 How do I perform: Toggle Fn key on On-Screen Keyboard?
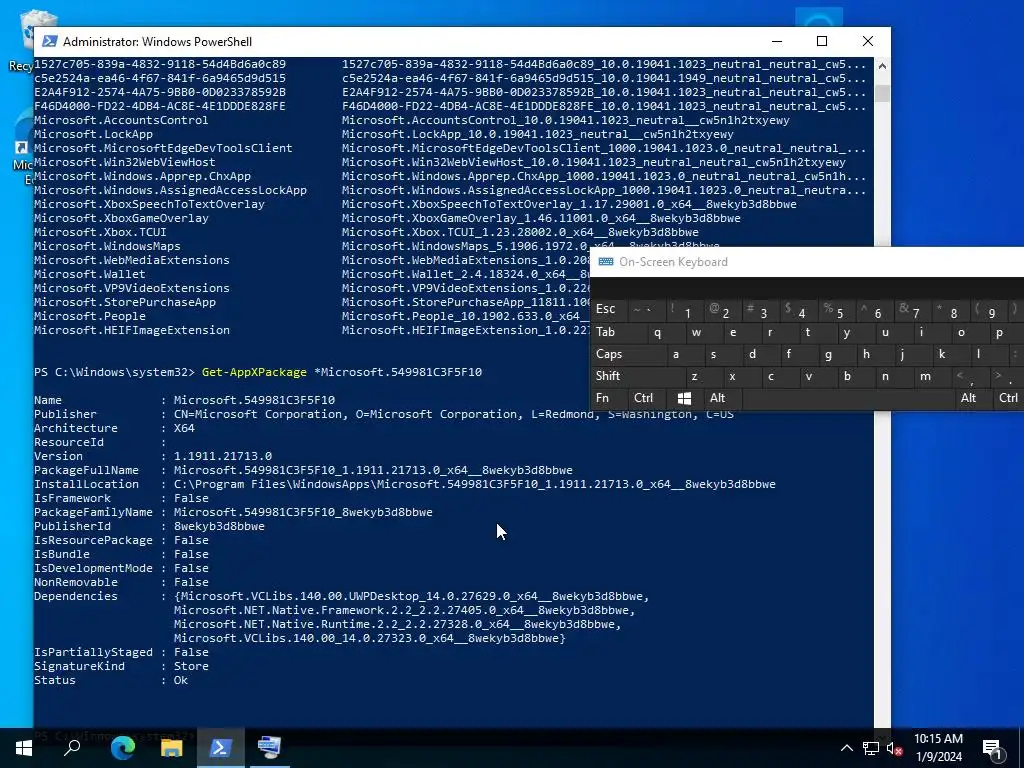coord(608,398)
